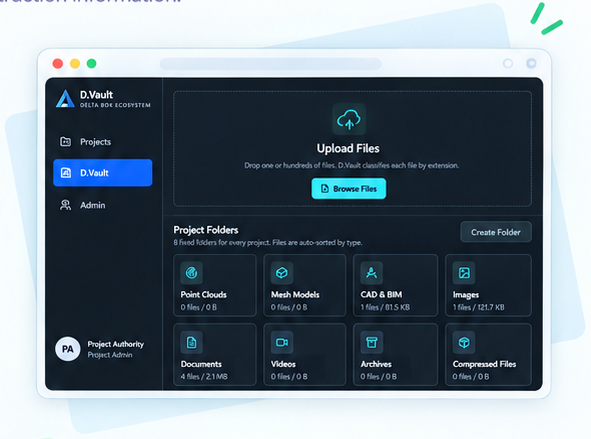Open the Compressed Files folder card
591x439 pixels.
click(488, 355)
